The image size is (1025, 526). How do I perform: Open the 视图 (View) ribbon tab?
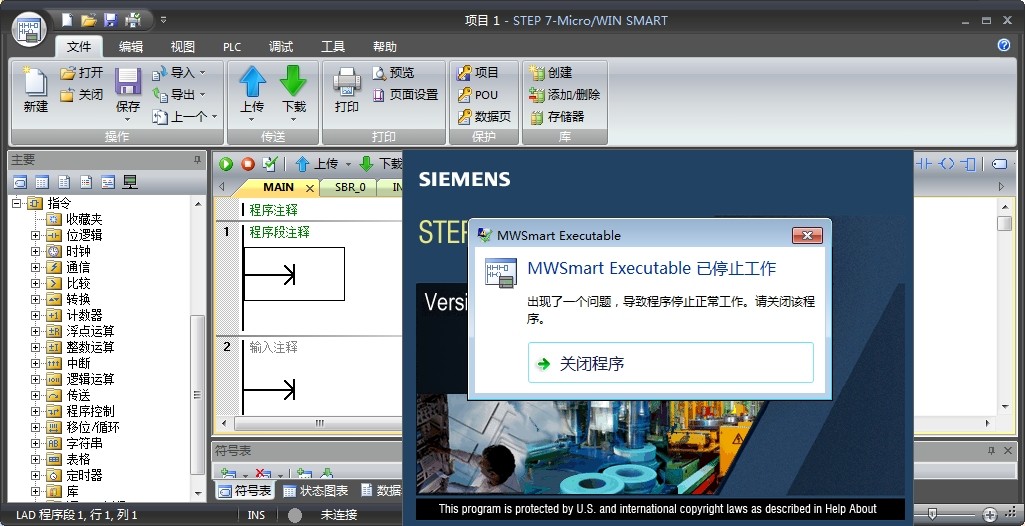pyautogui.click(x=182, y=47)
